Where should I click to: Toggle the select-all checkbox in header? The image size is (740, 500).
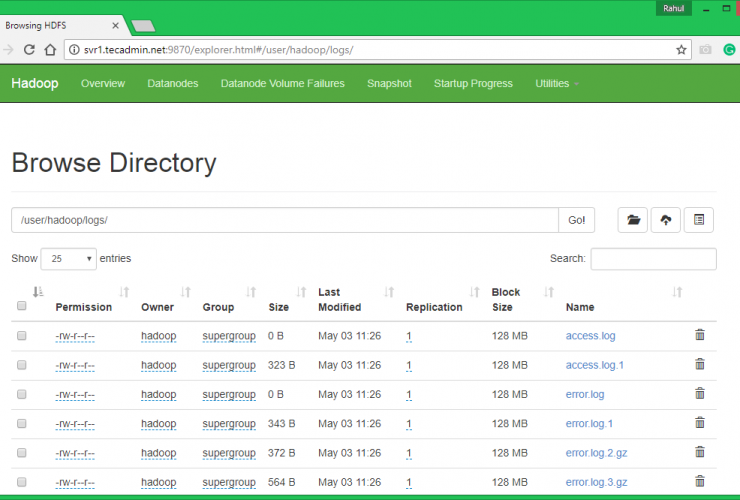22,307
